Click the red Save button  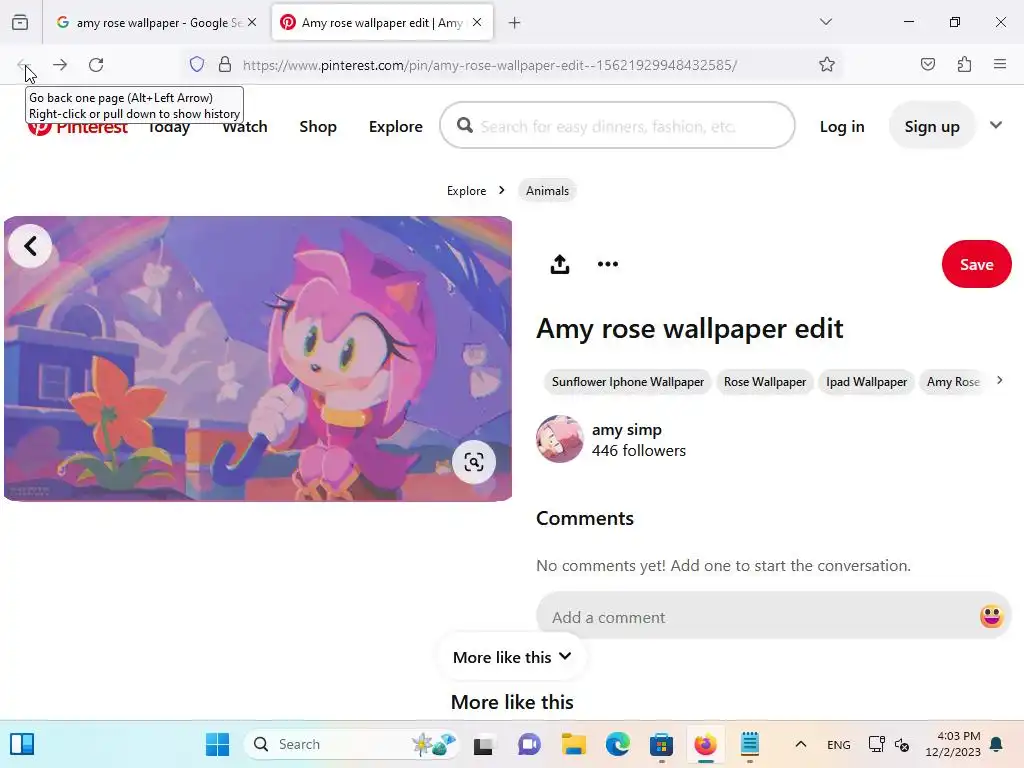coord(976,264)
